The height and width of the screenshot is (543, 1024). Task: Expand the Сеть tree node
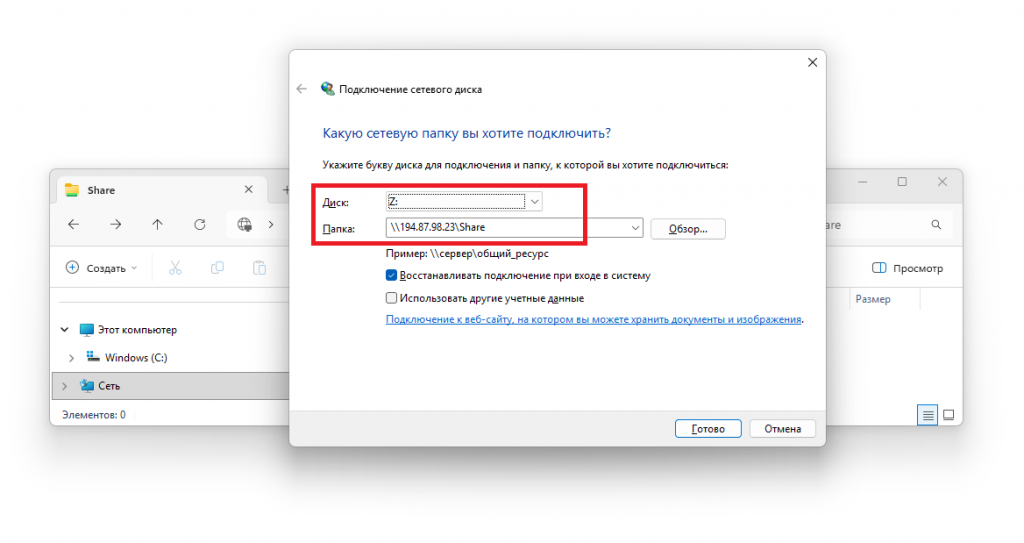pos(65,386)
